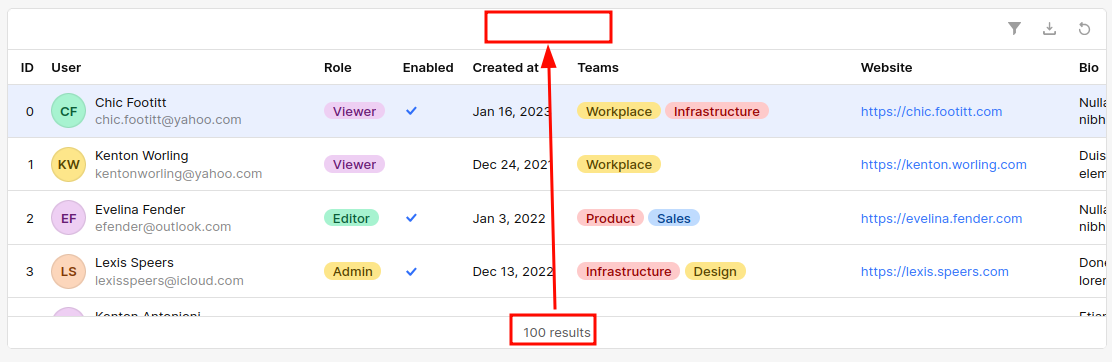
Task: Sort by the Teams column header
Action: 598,67
